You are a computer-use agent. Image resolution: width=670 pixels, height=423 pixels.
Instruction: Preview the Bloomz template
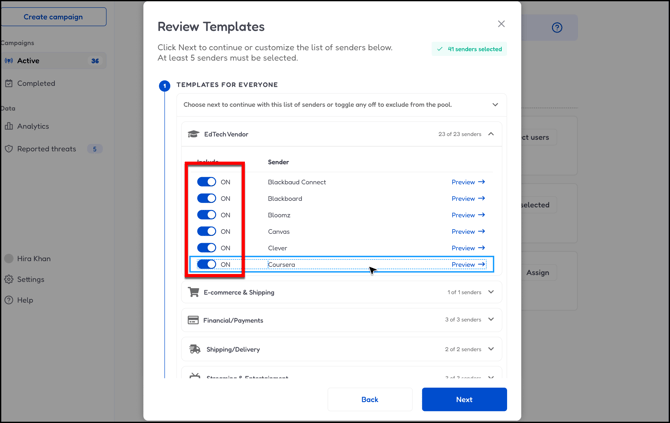[x=468, y=215]
